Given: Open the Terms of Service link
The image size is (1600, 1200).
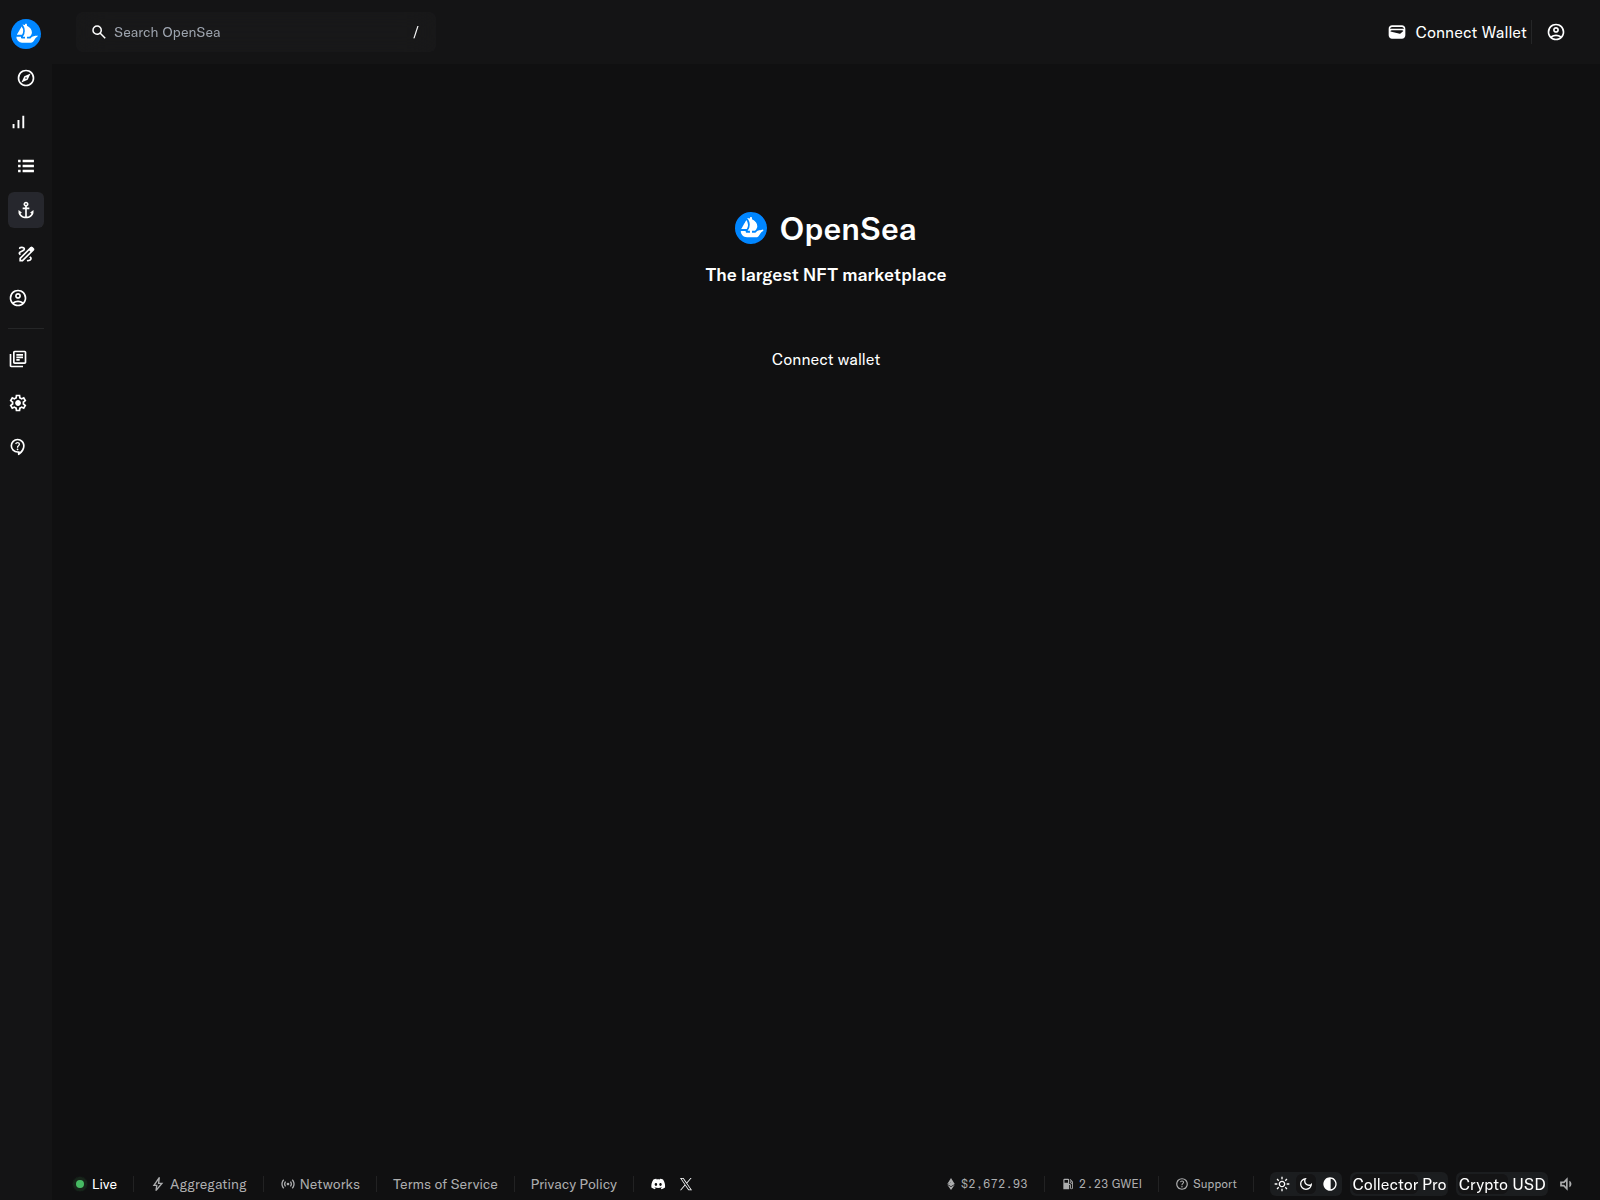Looking at the screenshot, I should click(x=445, y=1184).
